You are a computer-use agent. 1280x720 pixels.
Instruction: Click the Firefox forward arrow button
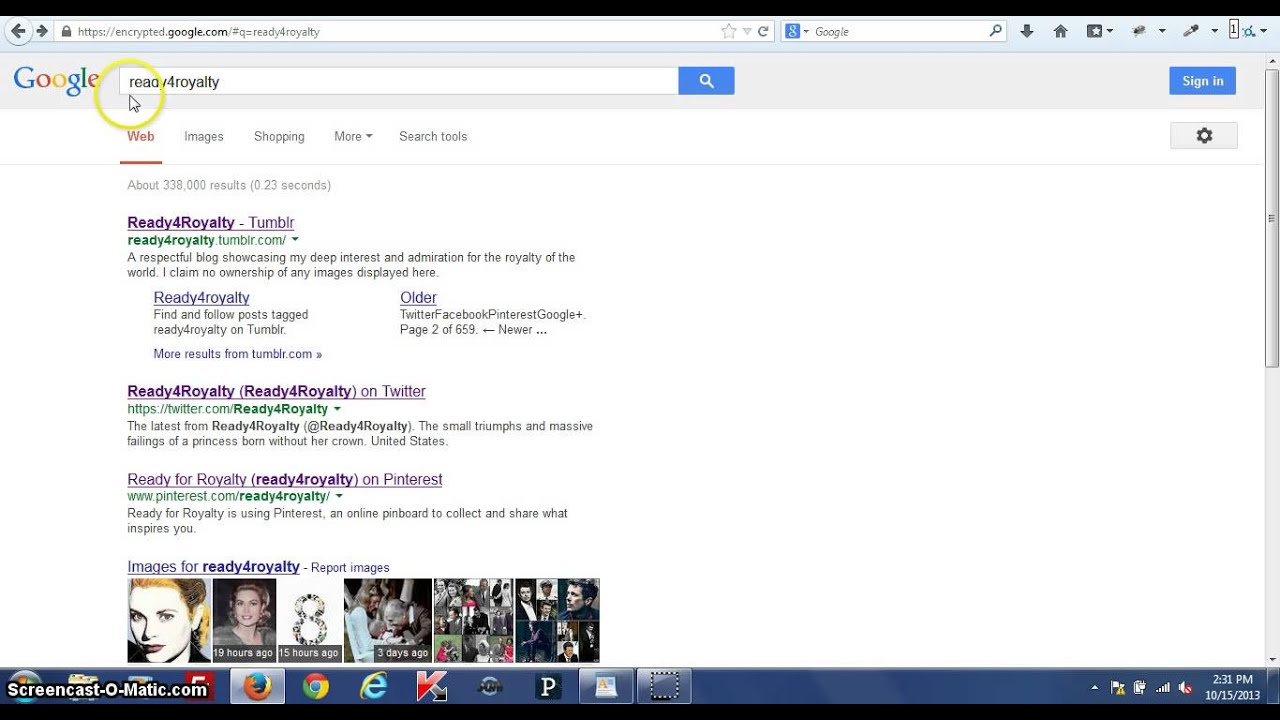pos(42,31)
